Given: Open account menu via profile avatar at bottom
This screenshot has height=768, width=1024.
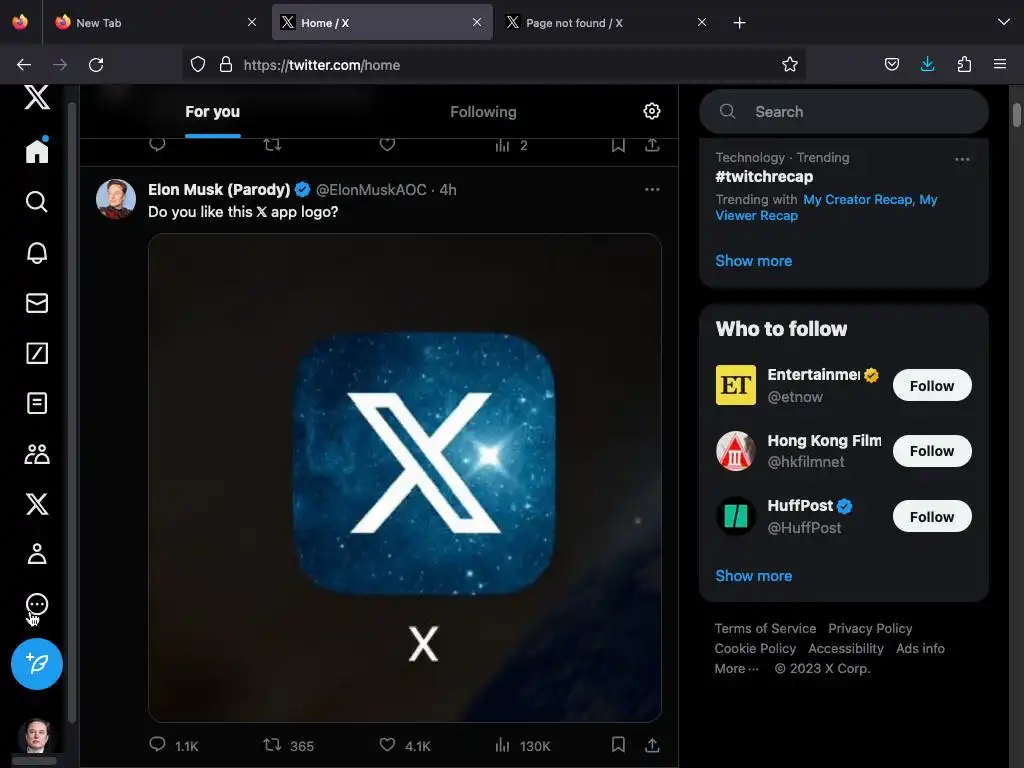Looking at the screenshot, I should 37,736.
